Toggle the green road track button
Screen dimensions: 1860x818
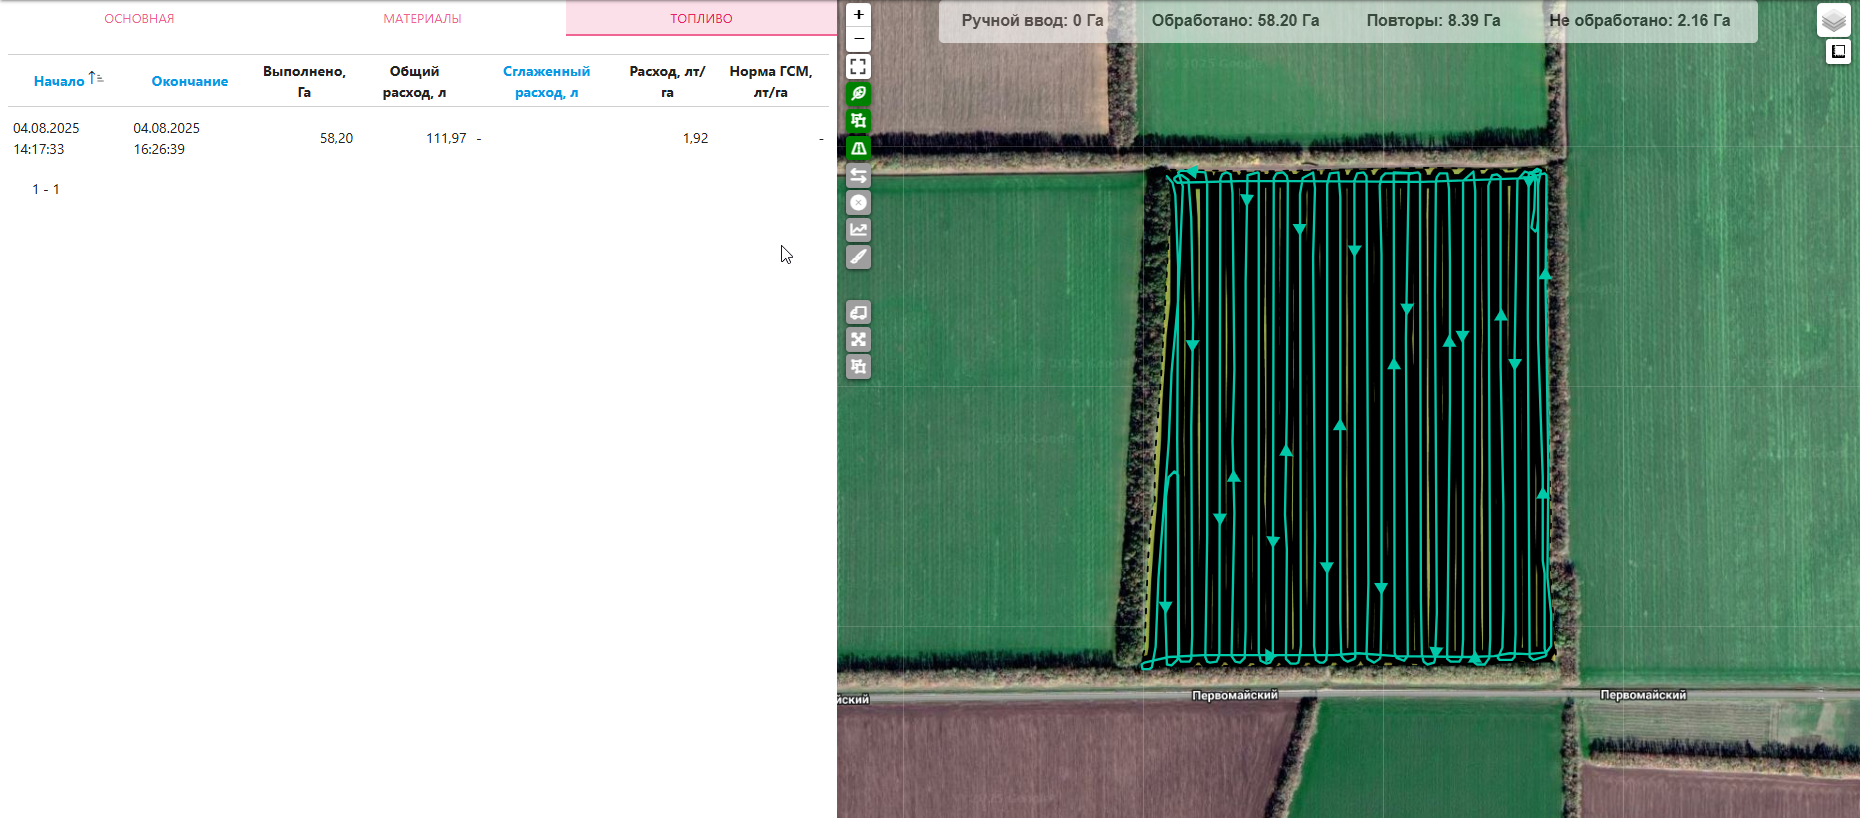coord(858,148)
